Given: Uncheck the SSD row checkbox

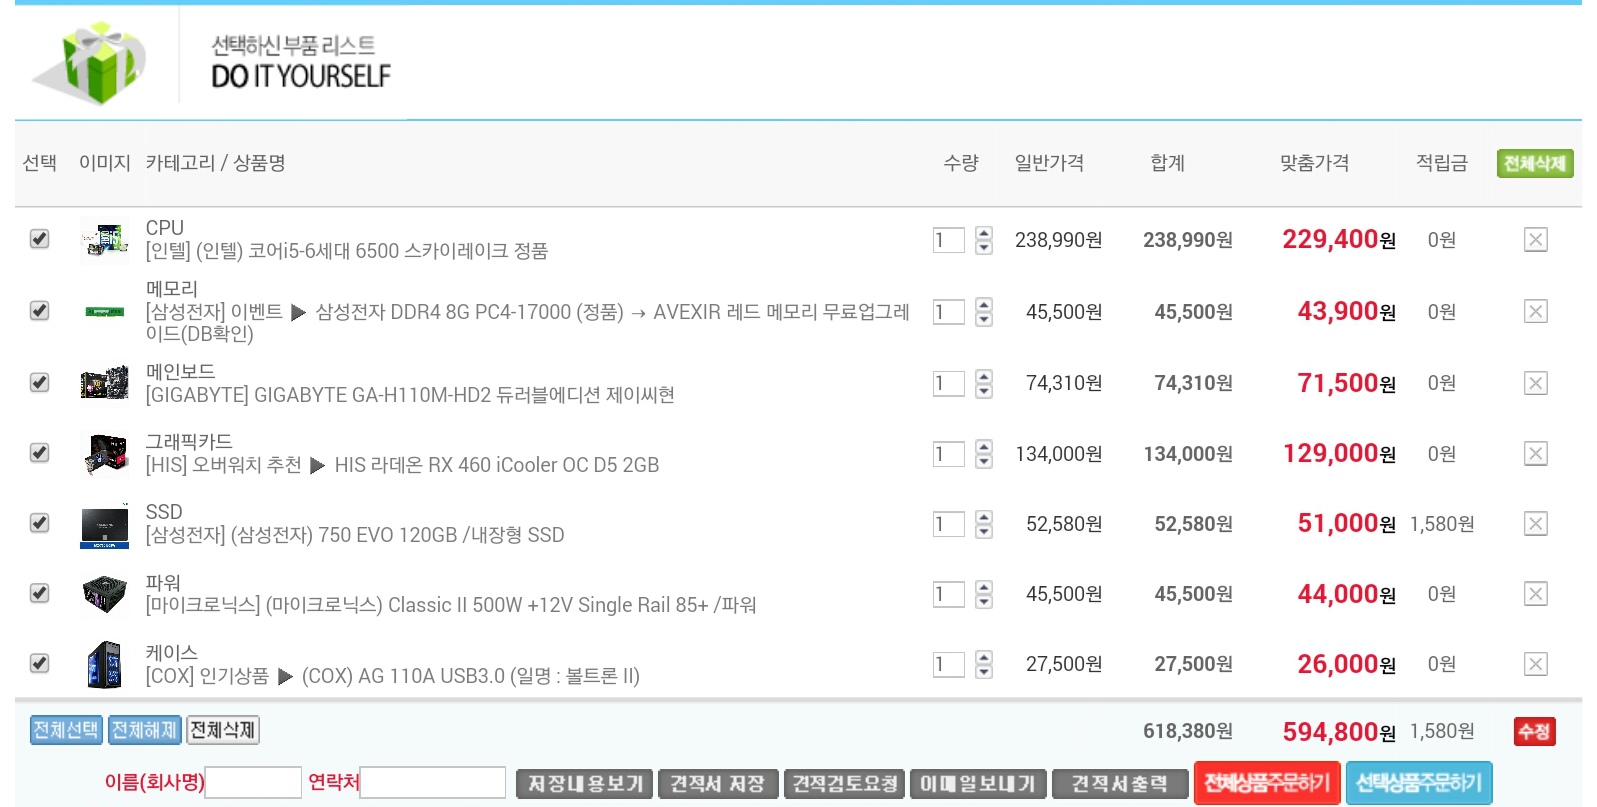Looking at the screenshot, I should click(39, 523).
